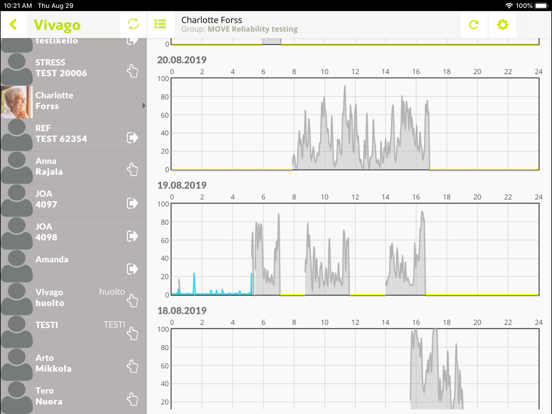The image size is (552, 414).
Task: Open the list view menu icon
Action: point(160,24)
